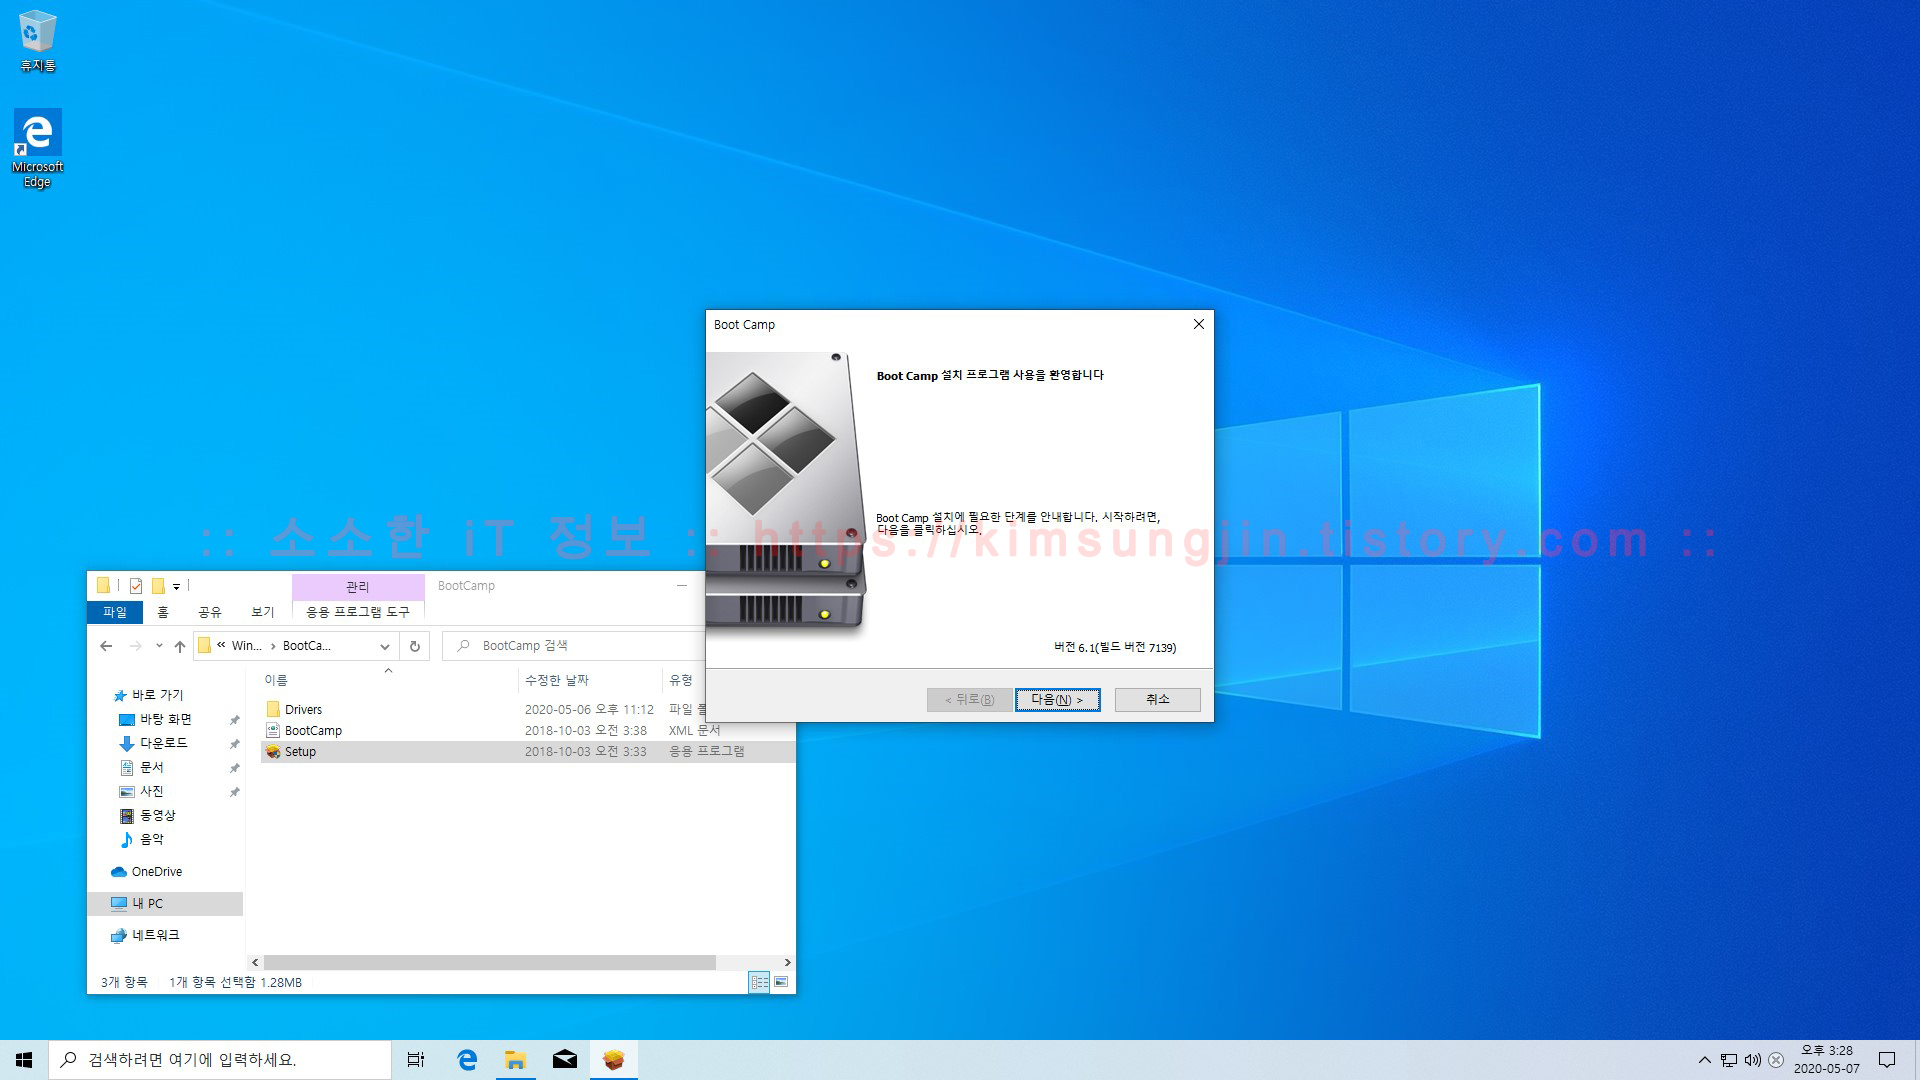Open the recent locations dropdown arrow
The height and width of the screenshot is (1080, 1920).
[x=159, y=646]
